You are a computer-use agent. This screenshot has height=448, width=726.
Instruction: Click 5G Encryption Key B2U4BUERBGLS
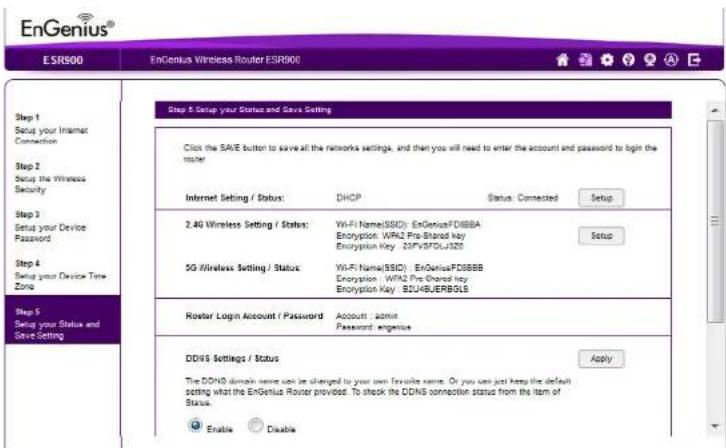click(x=402, y=289)
